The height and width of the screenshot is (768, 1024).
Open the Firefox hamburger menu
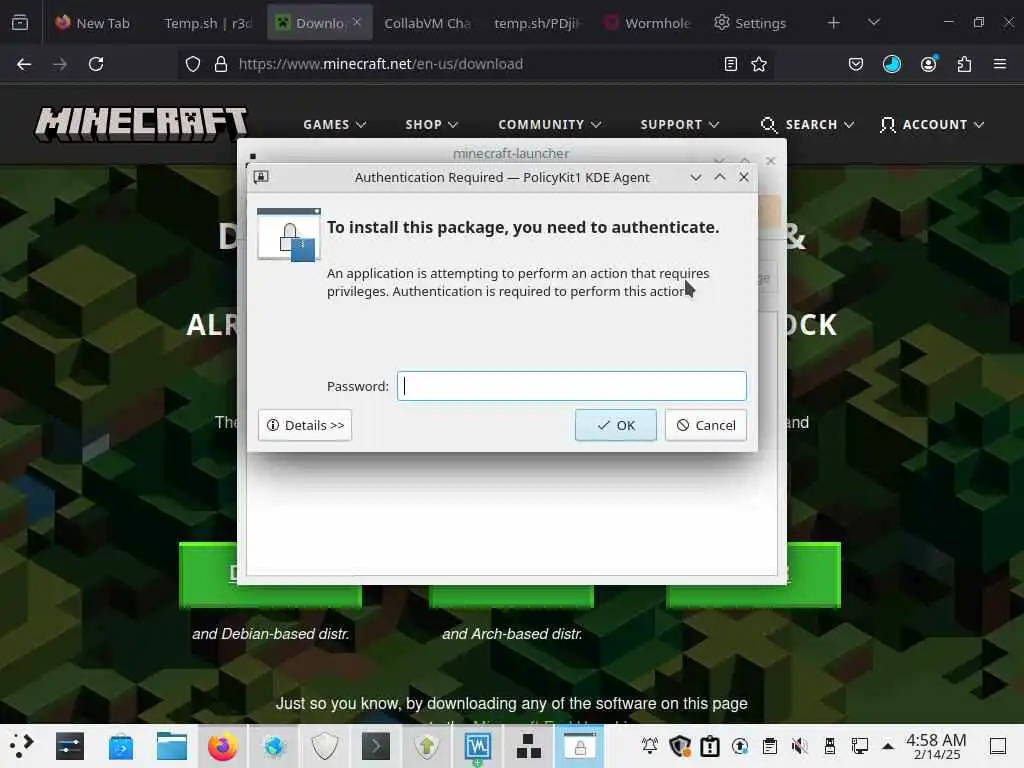[x=1000, y=64]
